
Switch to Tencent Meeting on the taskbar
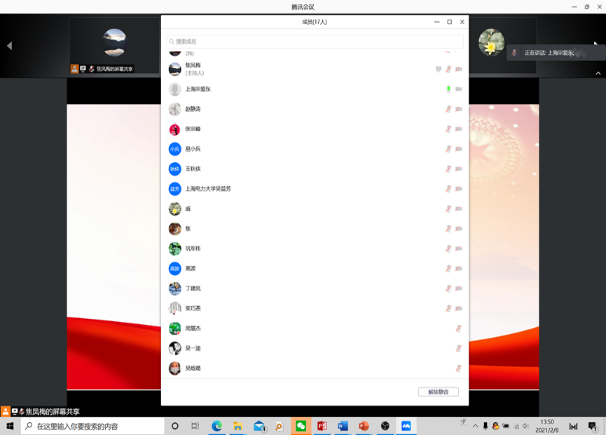[x=406, y=426]
